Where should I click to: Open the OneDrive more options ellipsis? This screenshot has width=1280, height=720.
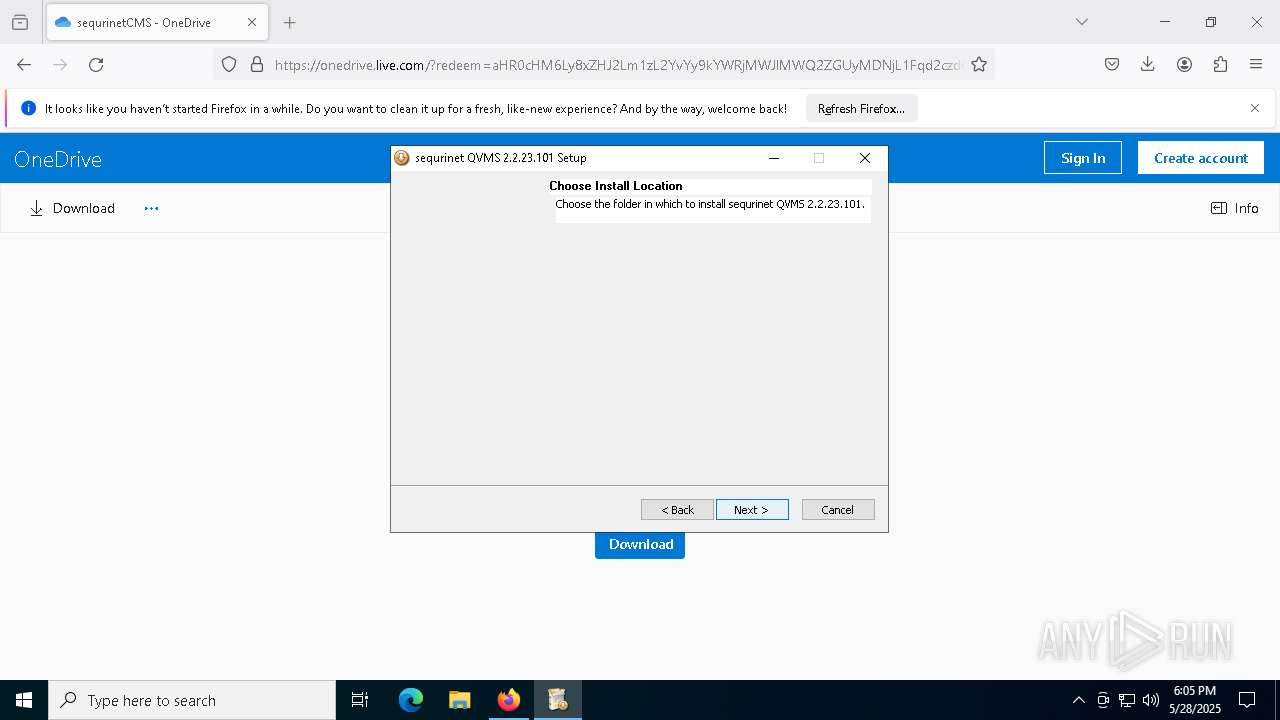(151, 208)
